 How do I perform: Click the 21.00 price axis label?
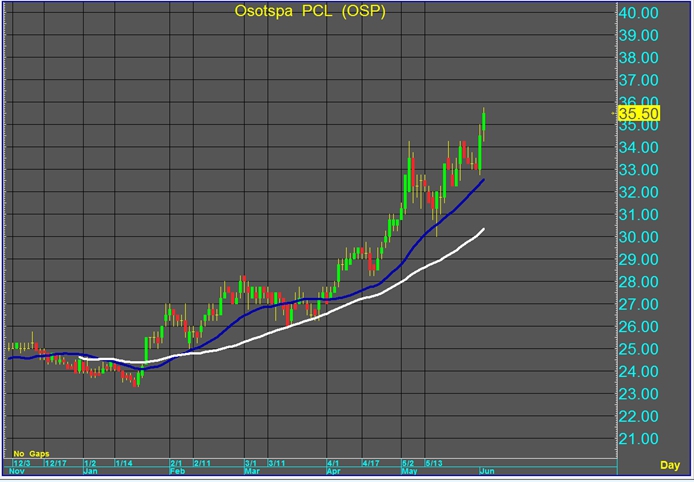(x=638, y=439)
